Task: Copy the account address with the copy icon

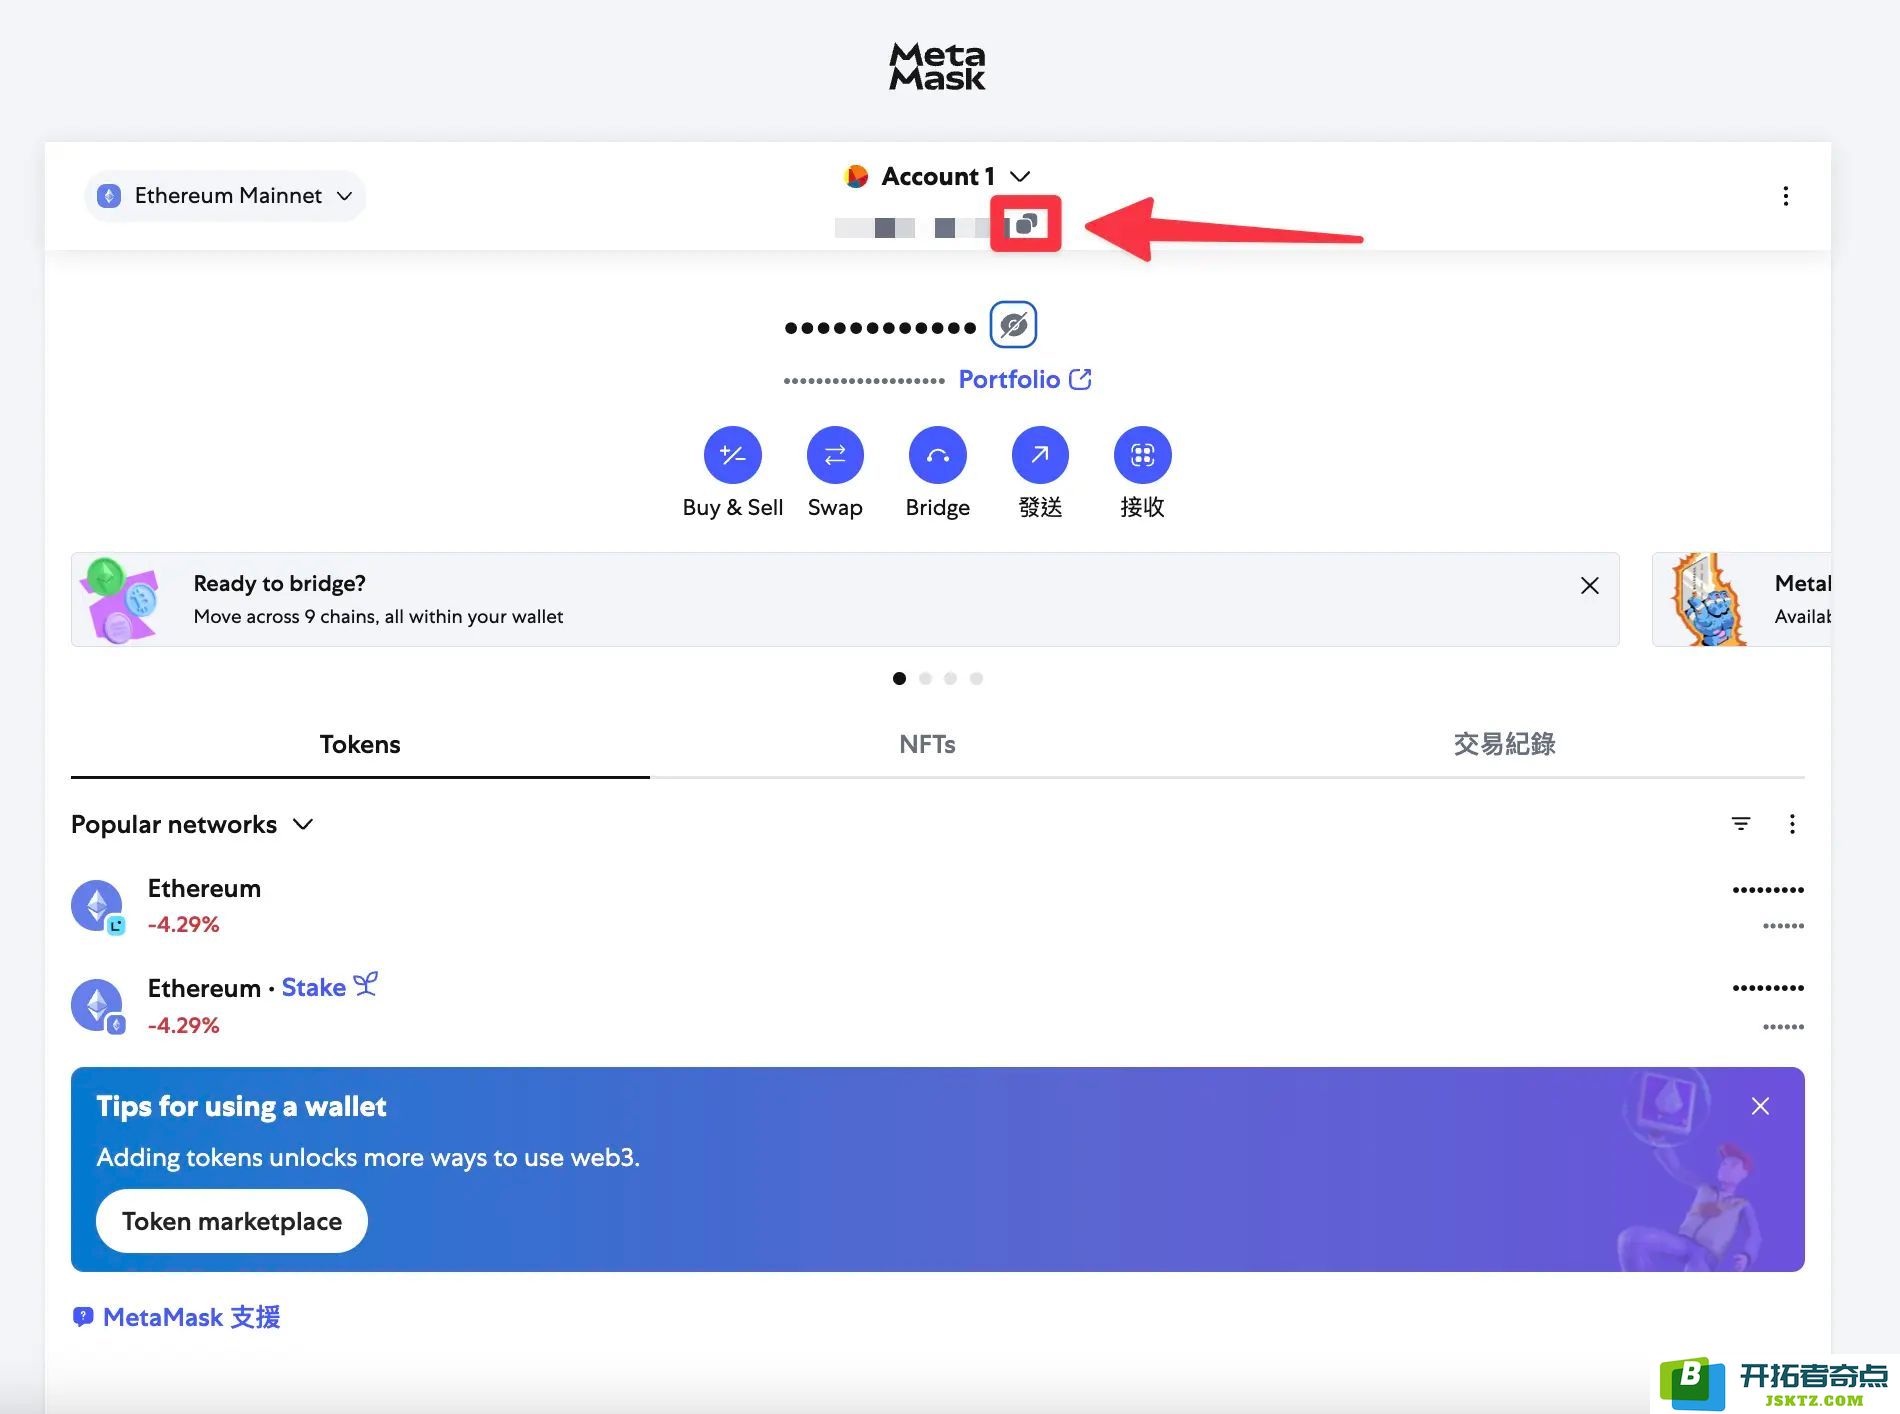Action: point(1025,224)
